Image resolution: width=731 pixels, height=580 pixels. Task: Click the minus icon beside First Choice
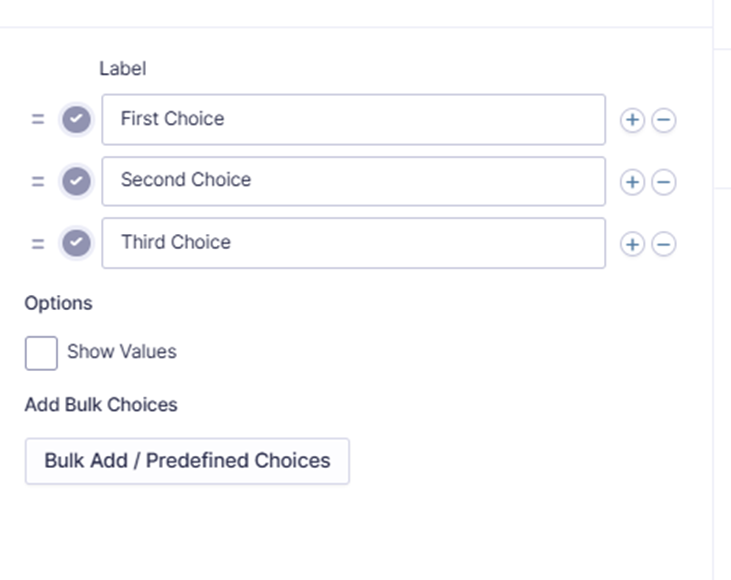pyautogui.click(x=664, y=121)
